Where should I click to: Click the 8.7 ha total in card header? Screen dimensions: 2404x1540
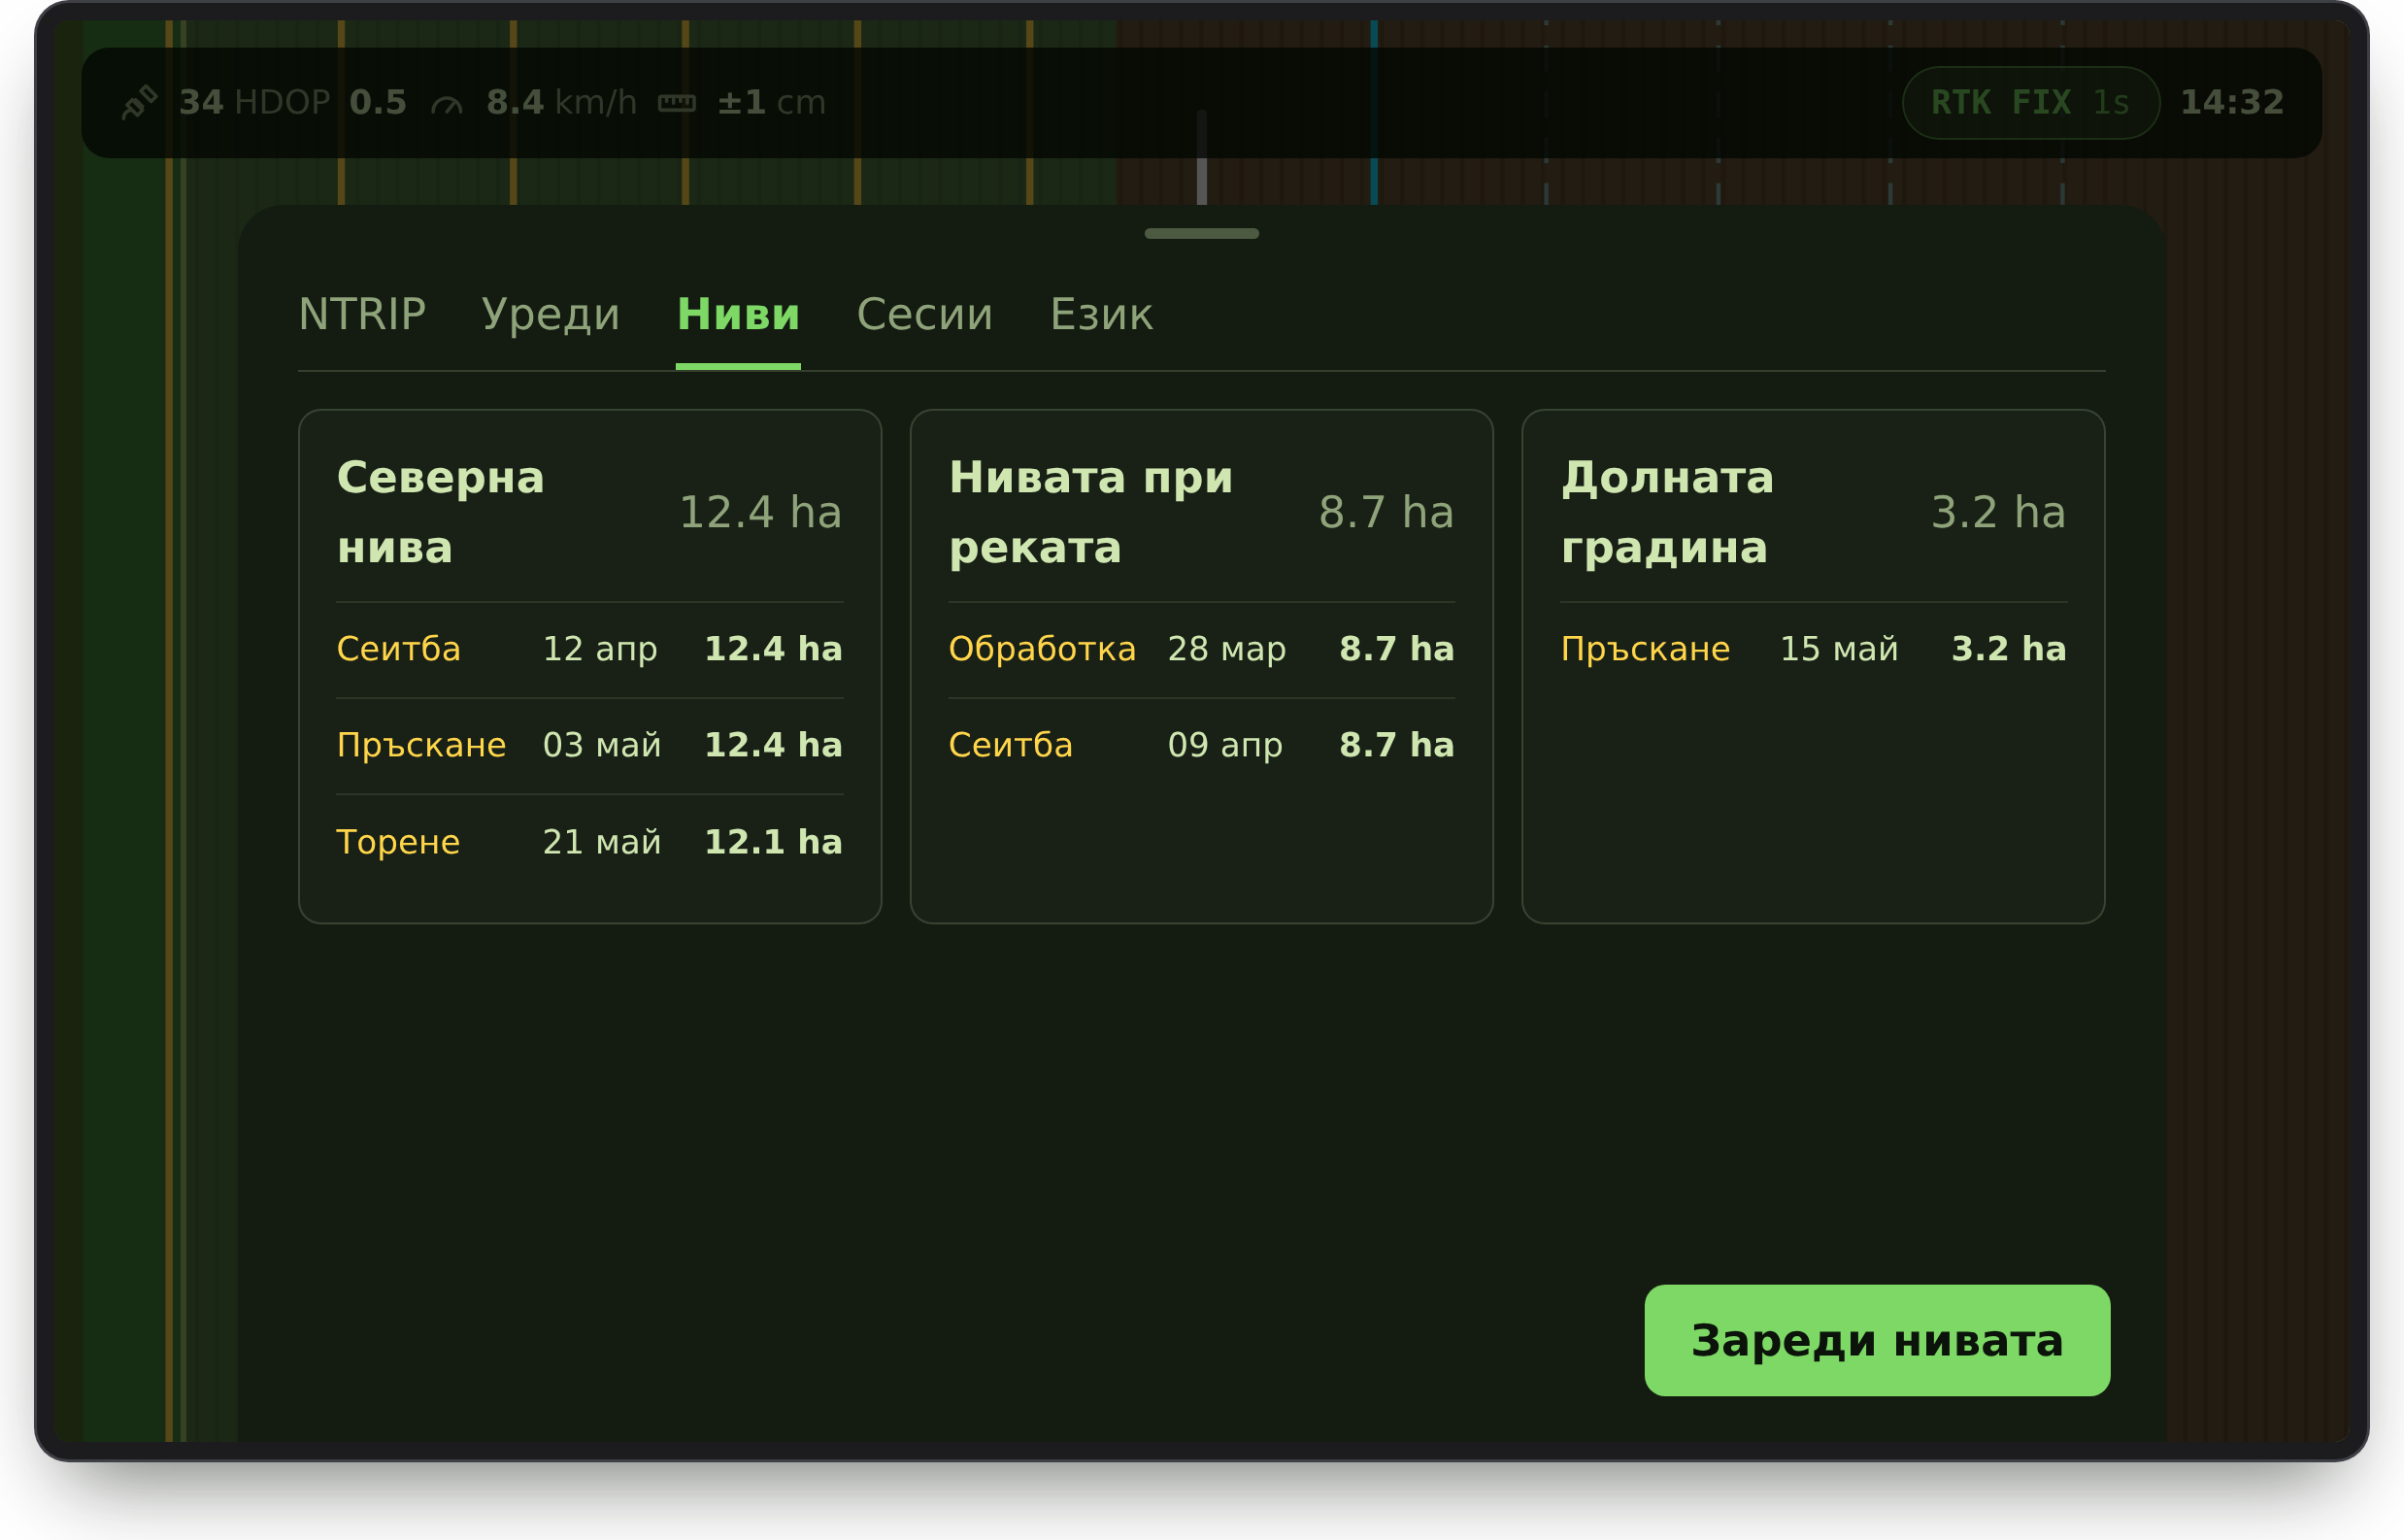(1386, 512)
